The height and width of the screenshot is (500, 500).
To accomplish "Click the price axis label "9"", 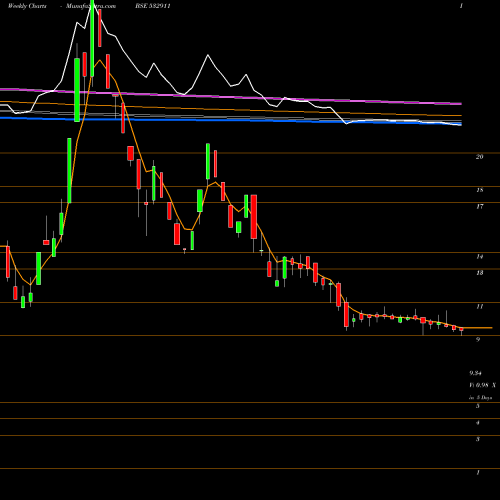I will pos(478,339).
